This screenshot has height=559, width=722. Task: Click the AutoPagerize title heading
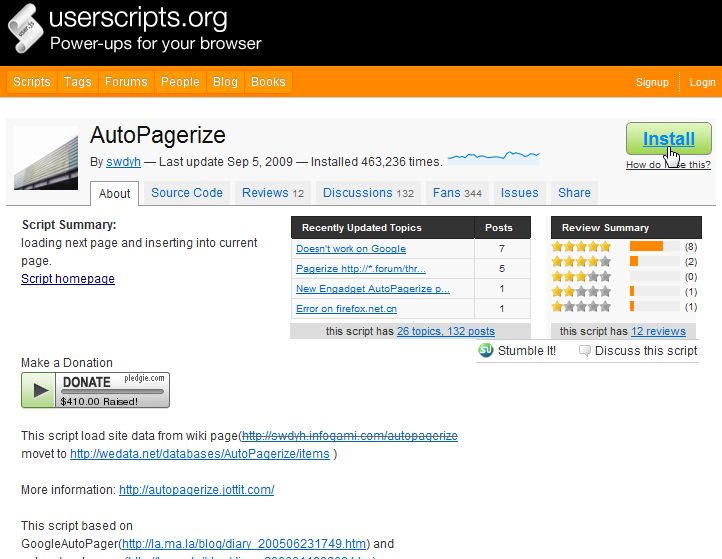(x=157, y=135)
